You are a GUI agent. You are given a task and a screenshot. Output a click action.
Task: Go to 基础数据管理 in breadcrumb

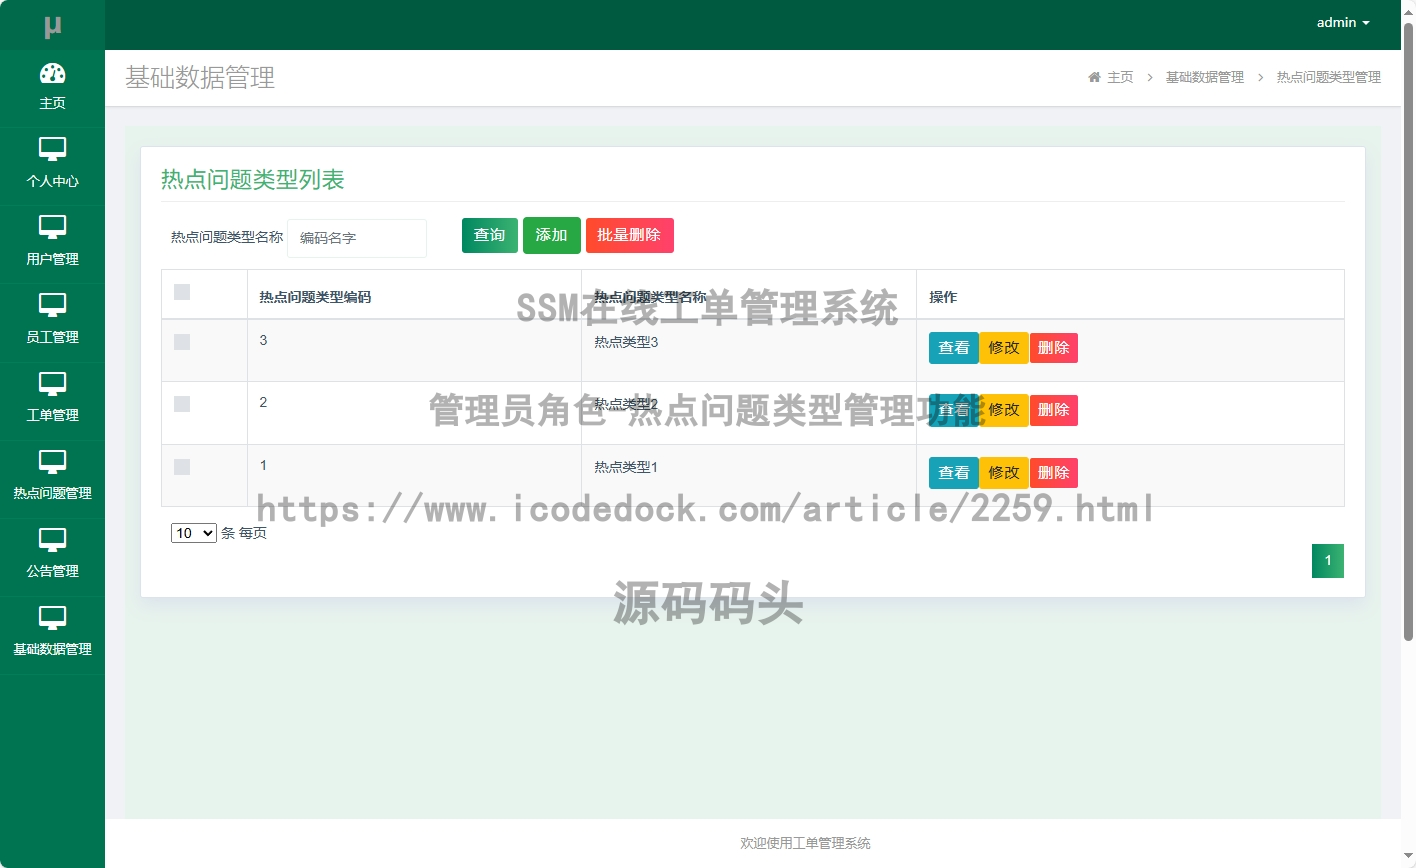(x=1205, y=77)
